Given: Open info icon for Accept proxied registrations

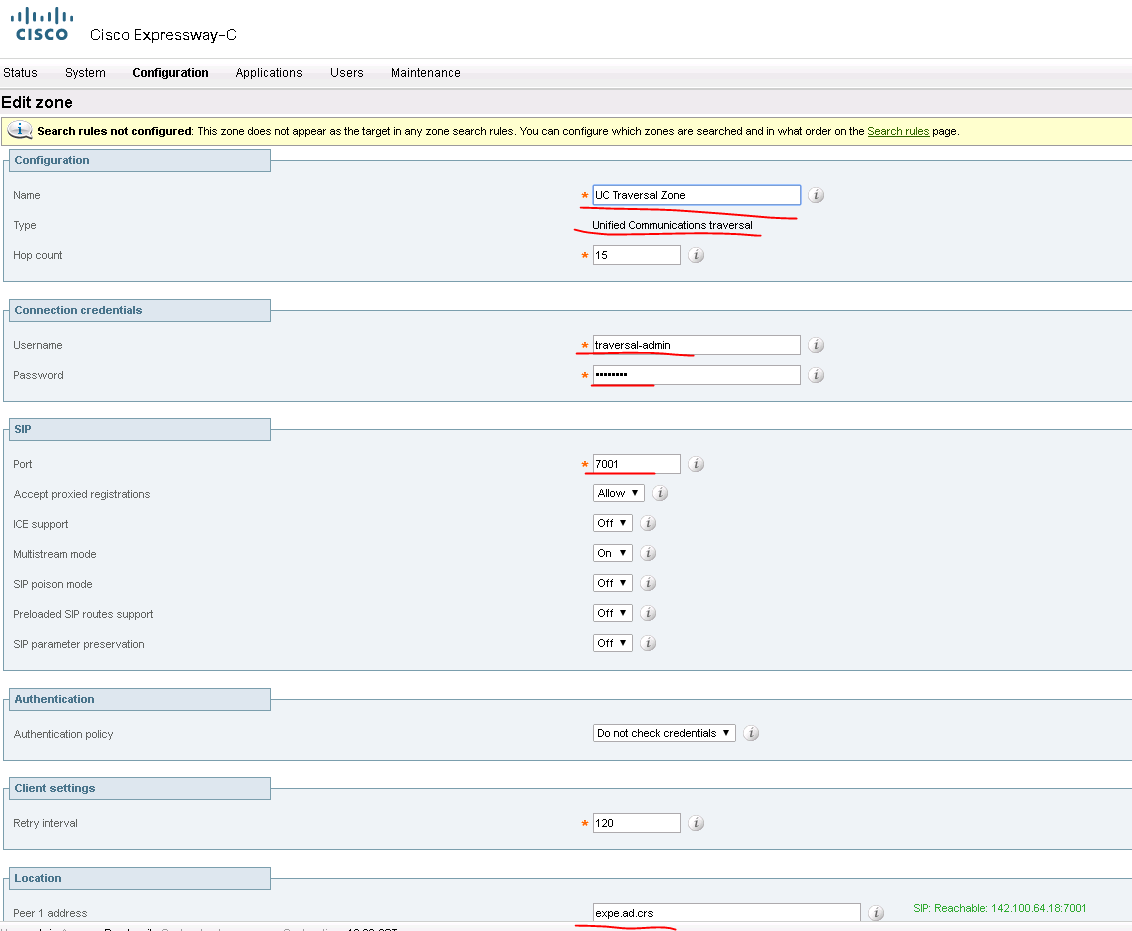Looking at the screenshot, I should point(660,493).
